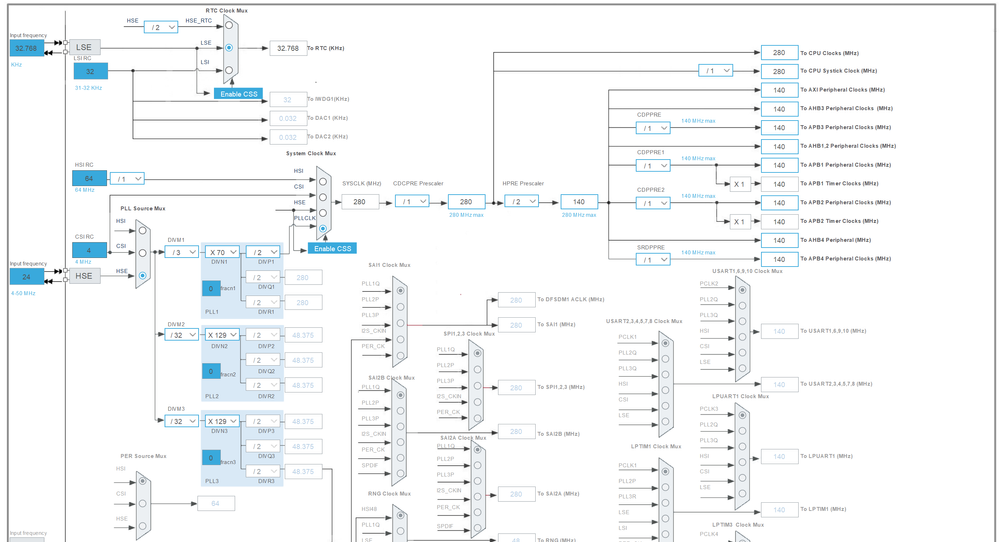999x542 pixels.
Task: Select HSE input in System Clock Mux
Action: click(x=323, y=213)
